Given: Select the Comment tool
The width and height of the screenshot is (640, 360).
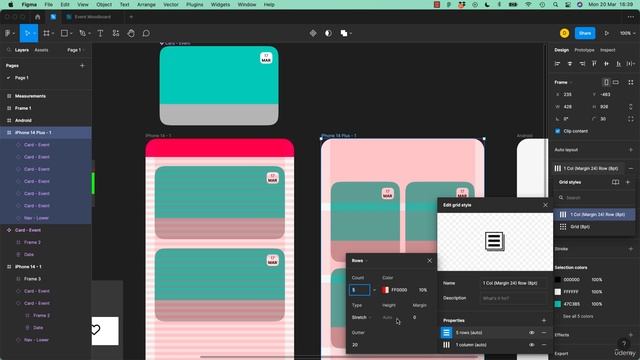Looking at the screenshot, I should [x=146, y=33].
